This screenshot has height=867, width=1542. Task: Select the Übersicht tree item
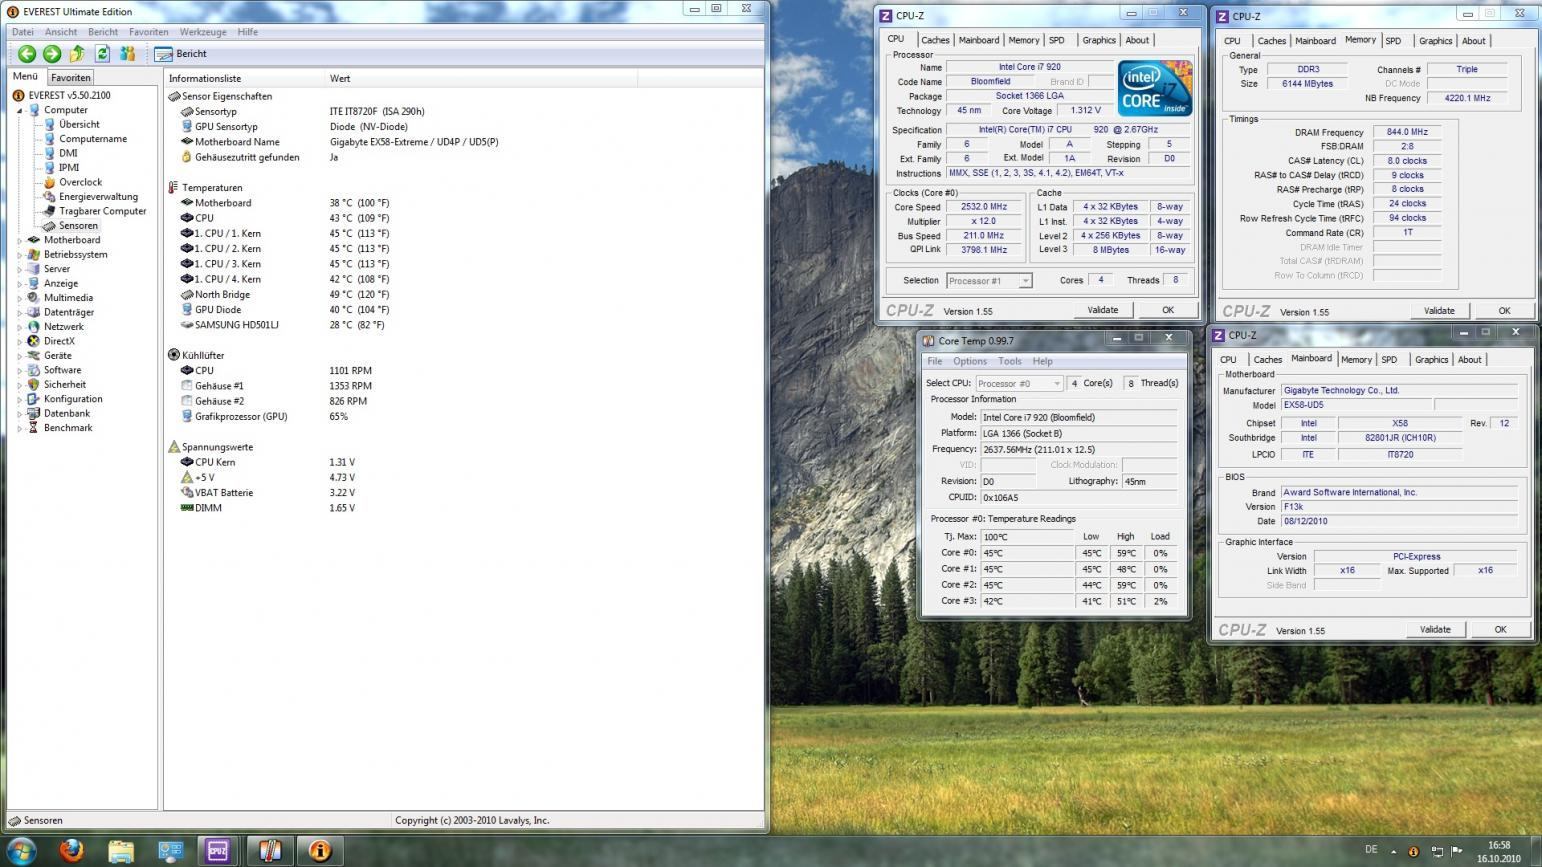[79, 124]
